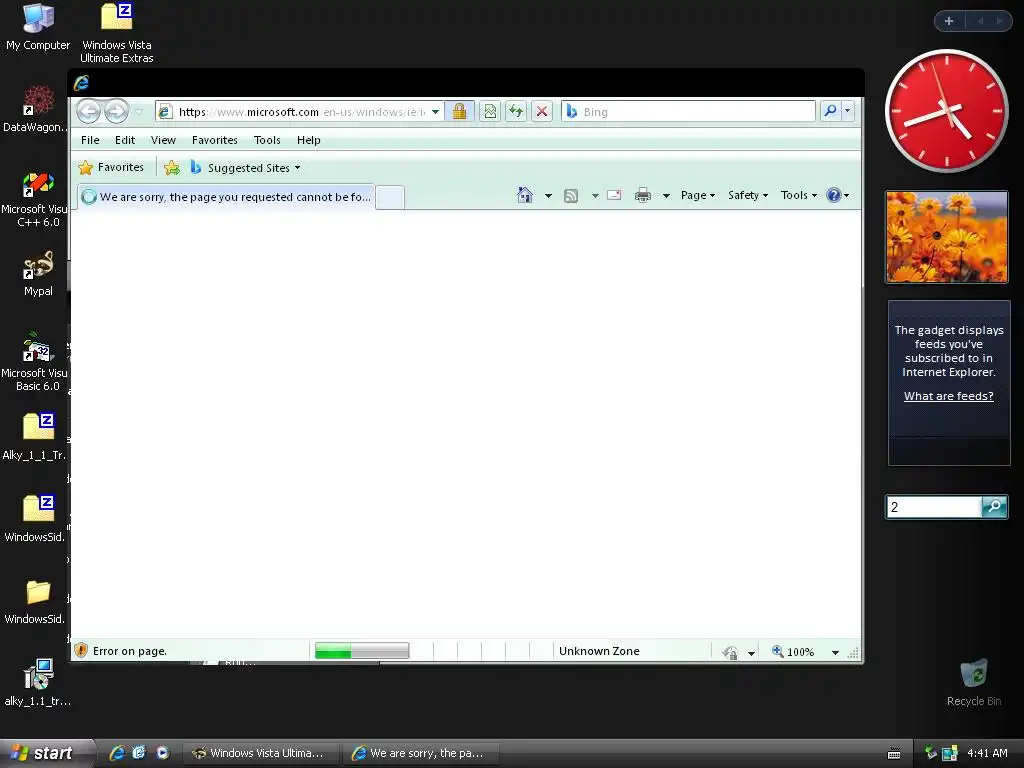Refresh the page with the green arrows icon
Screen dimensions: 1024x768
tap(516, 112)
